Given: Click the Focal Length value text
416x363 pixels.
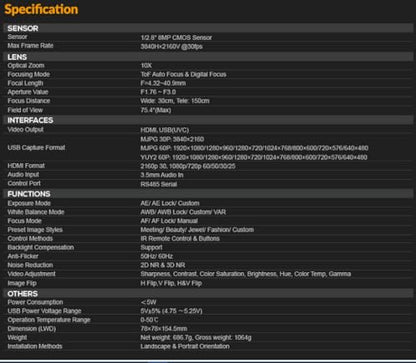Looking at the screenshot, I should [x=163, y=83].
